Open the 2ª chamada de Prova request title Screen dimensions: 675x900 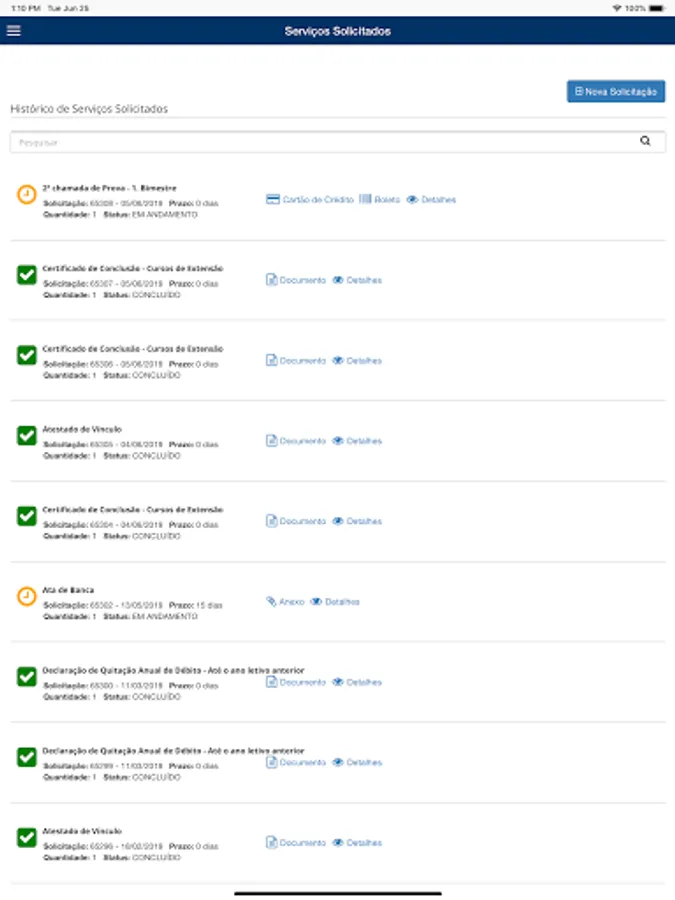[109, 188]
